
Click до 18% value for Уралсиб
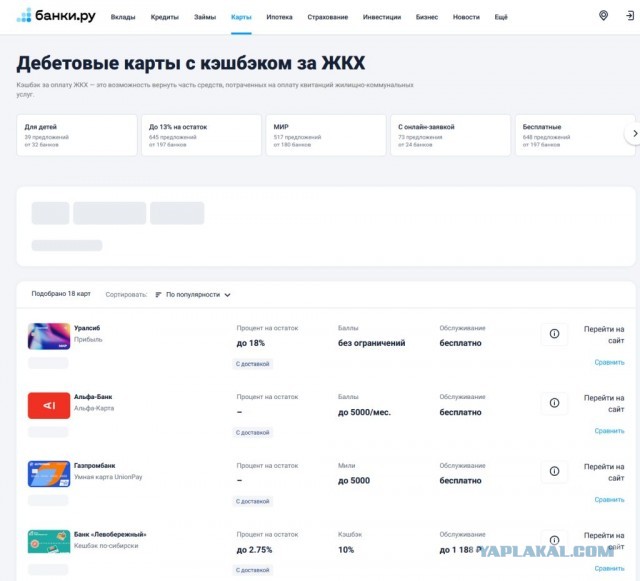[x=251, y=343]
